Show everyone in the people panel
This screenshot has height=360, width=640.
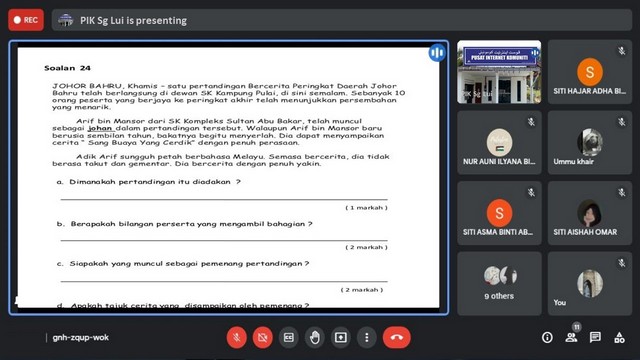point(571,338)
